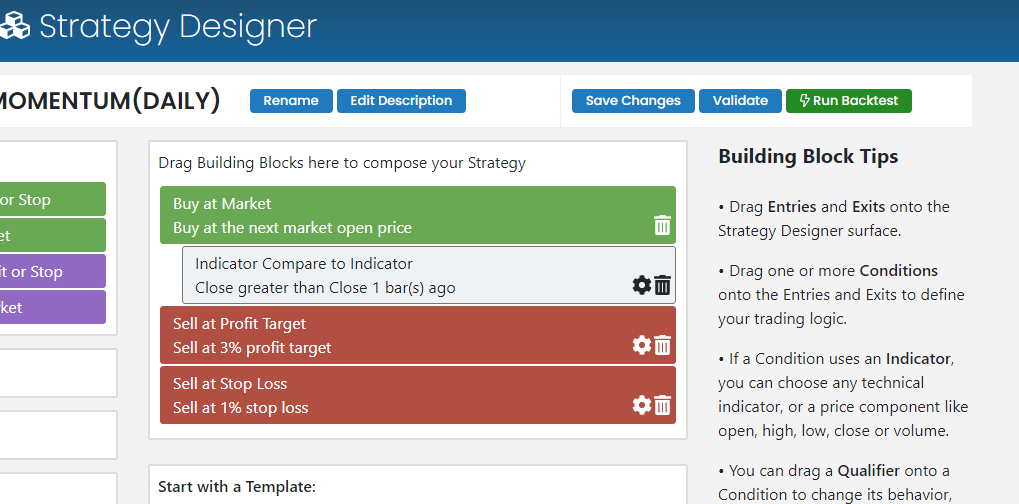Image resolution: width=1019 pixels, height=504 pixels.
Task: Validate the strategy
Action: 740,101
